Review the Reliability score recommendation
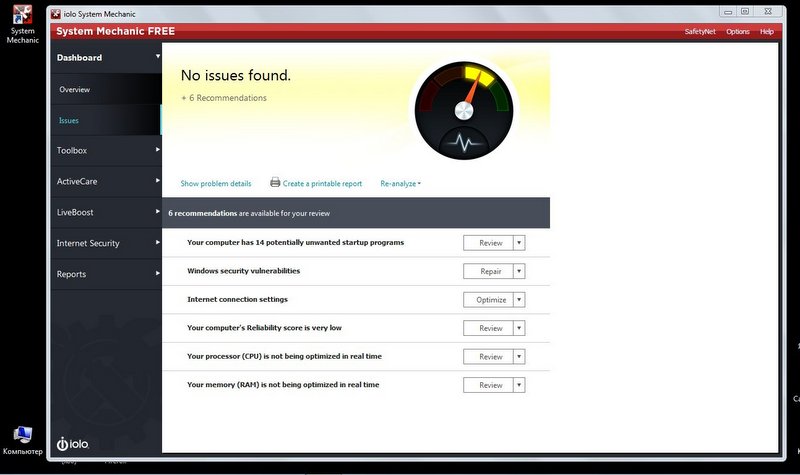800x475 pixels. coord(488,328)
